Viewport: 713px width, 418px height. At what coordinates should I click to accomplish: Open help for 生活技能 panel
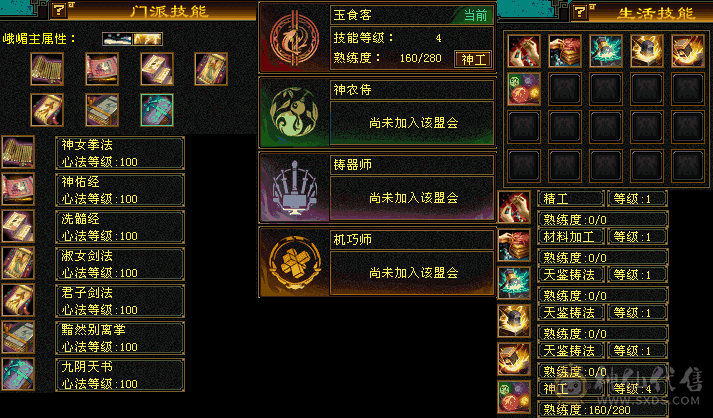pyautogui.click(x=580, y=12)
